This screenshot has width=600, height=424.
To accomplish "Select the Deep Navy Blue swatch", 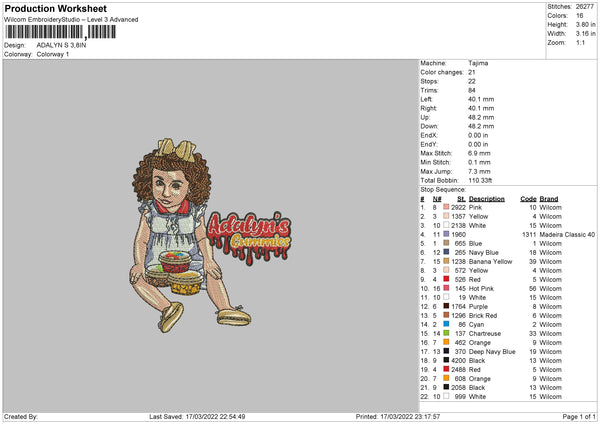I will point(446,351).
